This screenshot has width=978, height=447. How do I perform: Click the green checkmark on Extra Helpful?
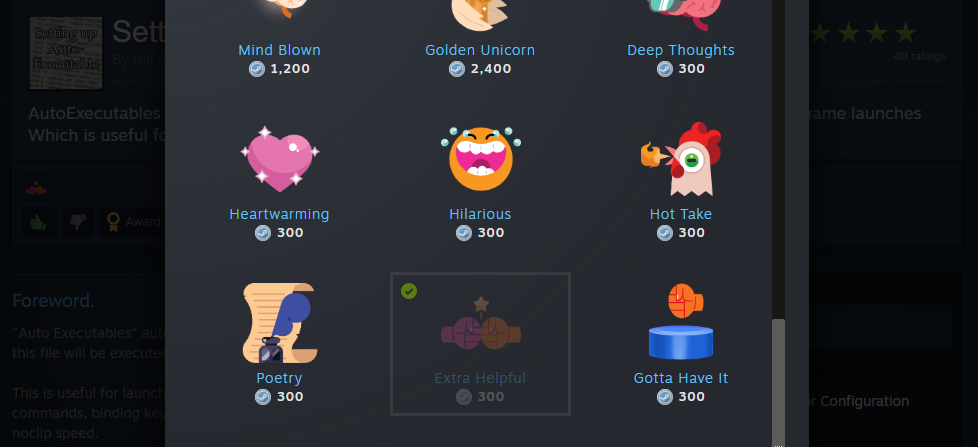click(409, 291)
